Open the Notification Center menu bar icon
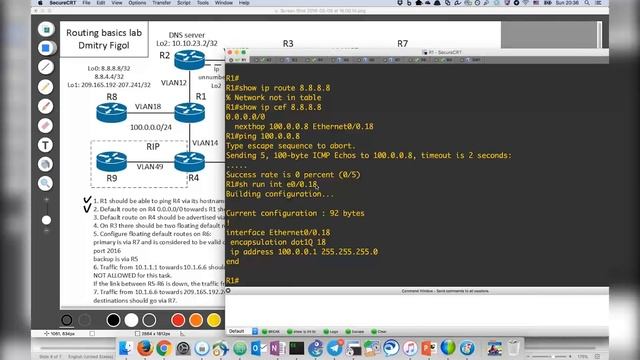This screenshot has height=360, width=640. click(598, 3)
